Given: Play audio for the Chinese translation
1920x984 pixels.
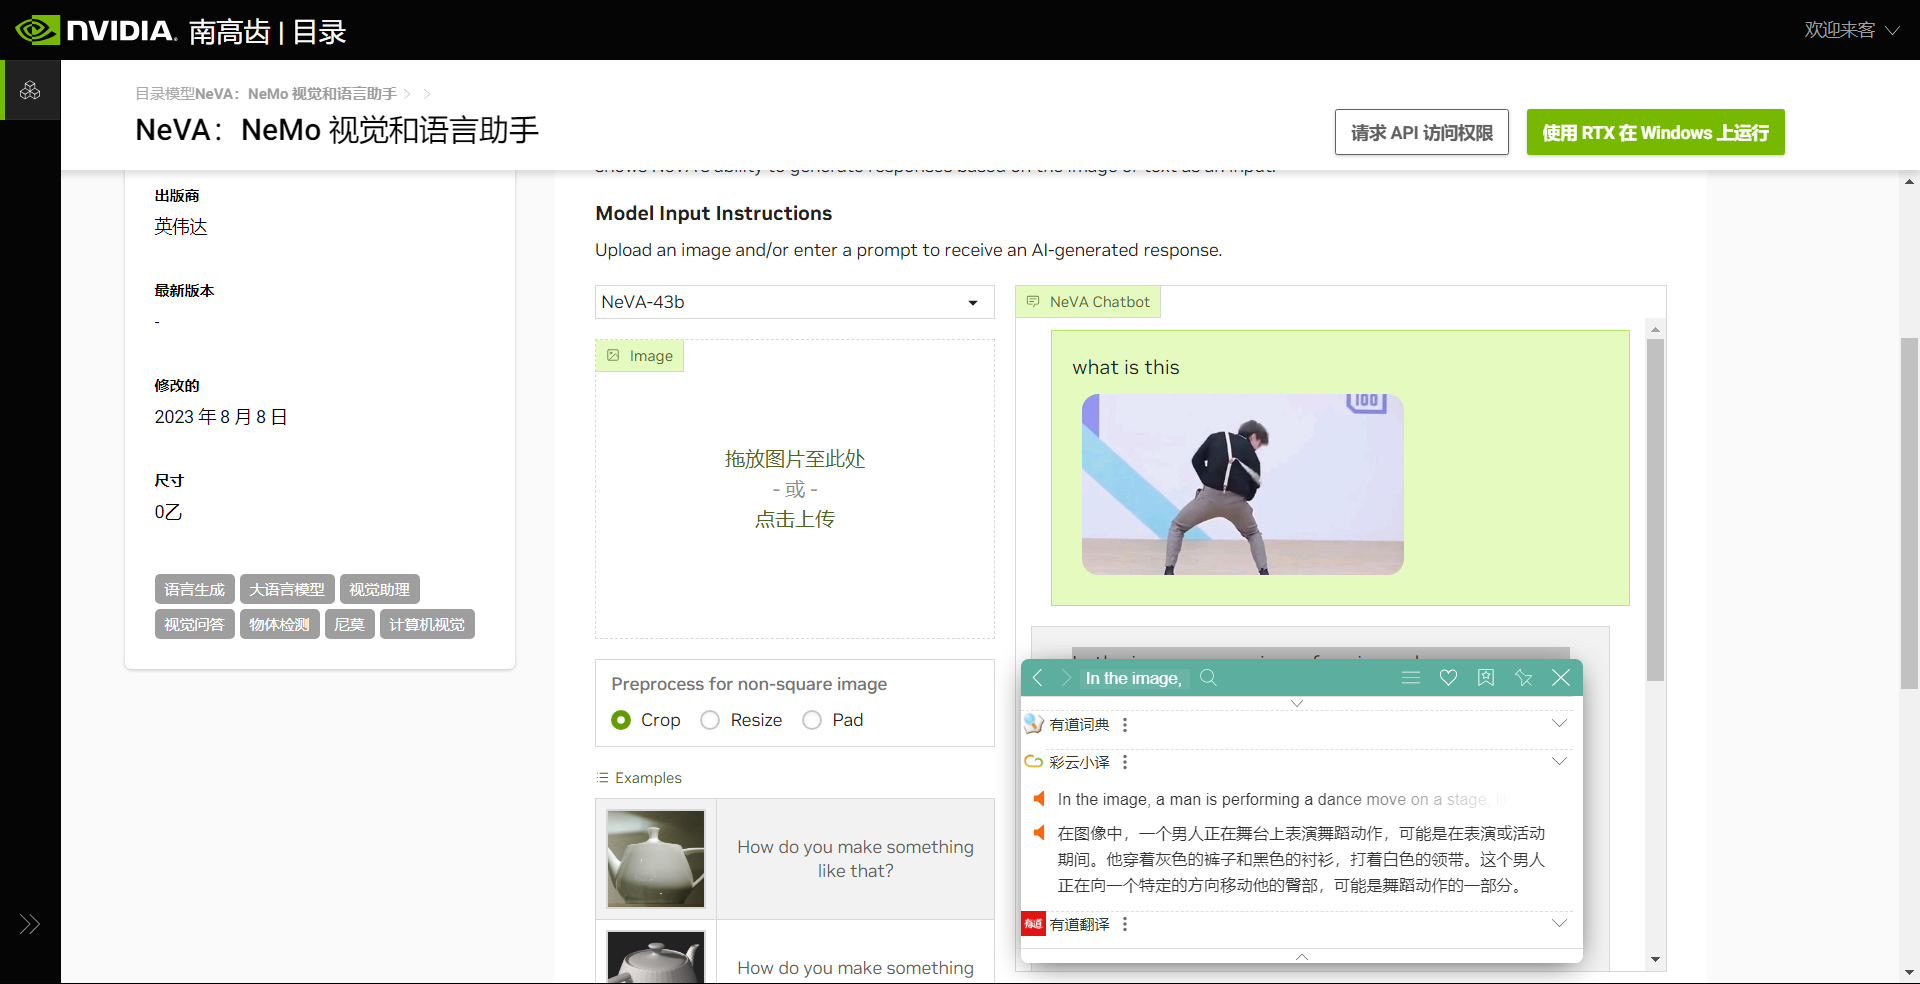Looking at the screenshot, I should click(1039, 833).
